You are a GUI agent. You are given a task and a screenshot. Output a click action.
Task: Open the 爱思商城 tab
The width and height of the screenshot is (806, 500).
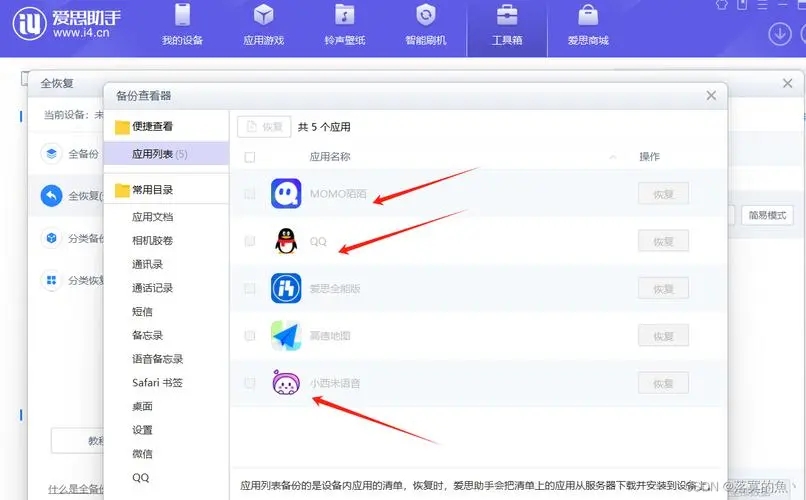tap(588, 25)
